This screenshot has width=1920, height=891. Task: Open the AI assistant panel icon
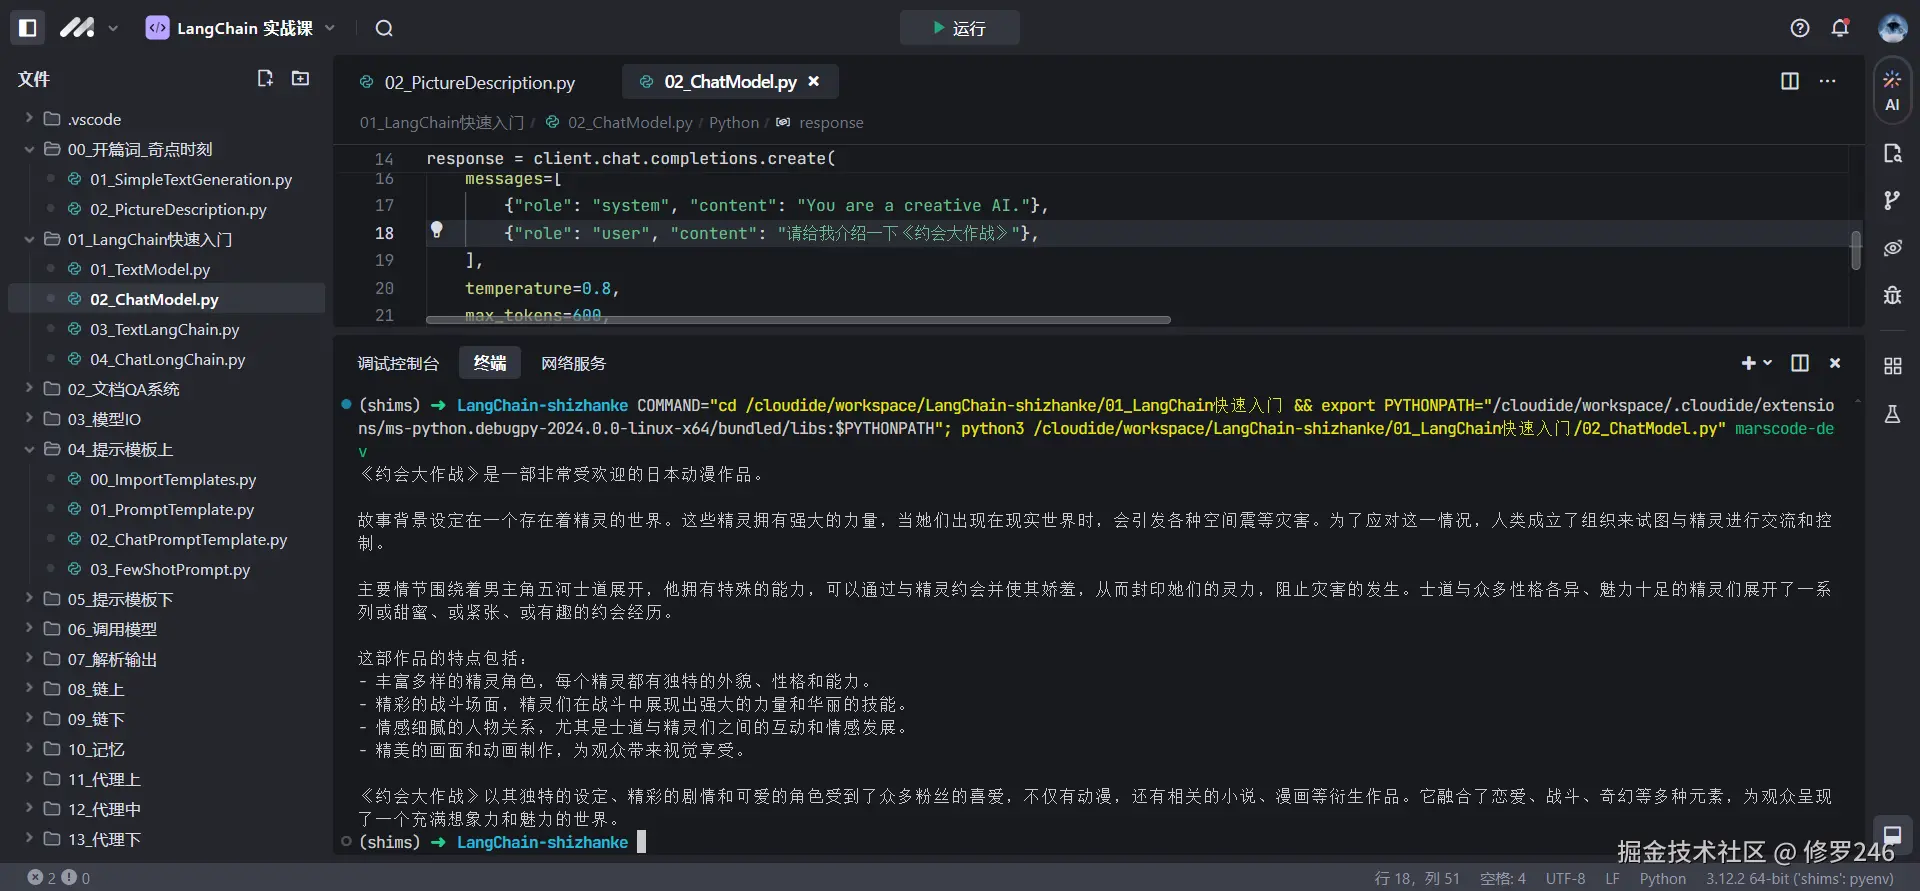(x=1892, y=91)
